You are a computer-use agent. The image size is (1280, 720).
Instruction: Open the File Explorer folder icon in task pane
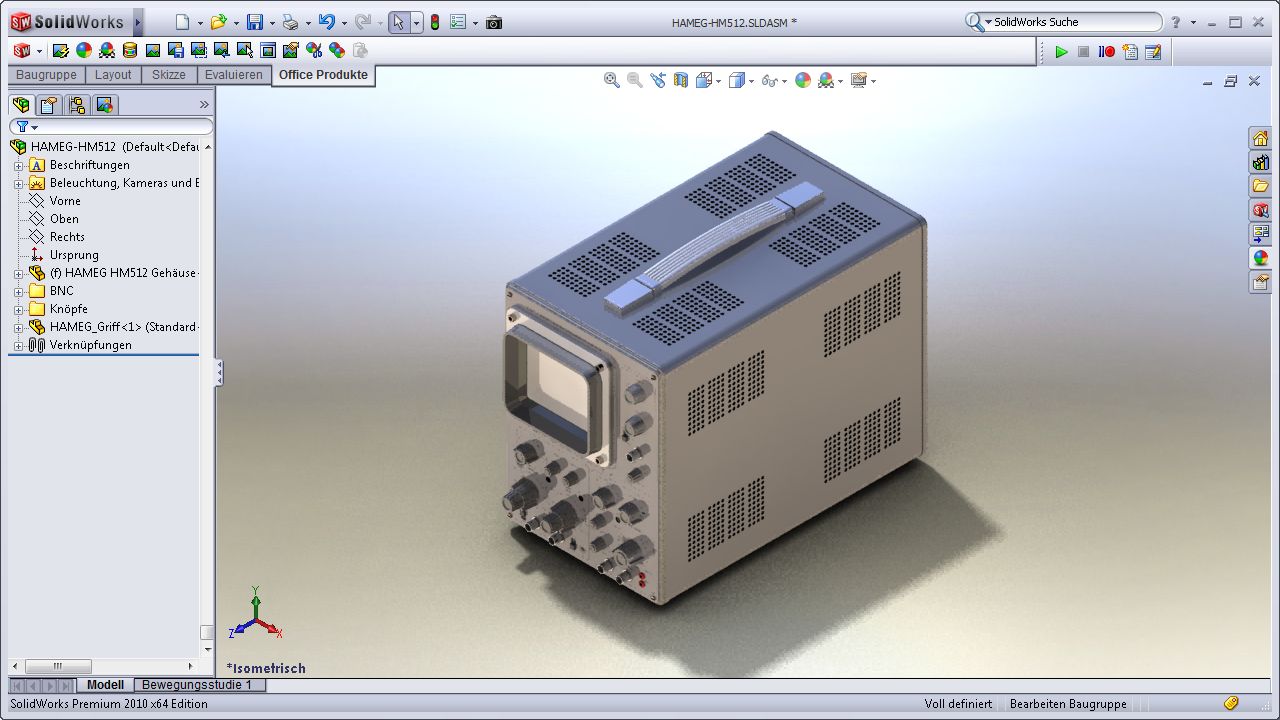tap(1260, 186)
